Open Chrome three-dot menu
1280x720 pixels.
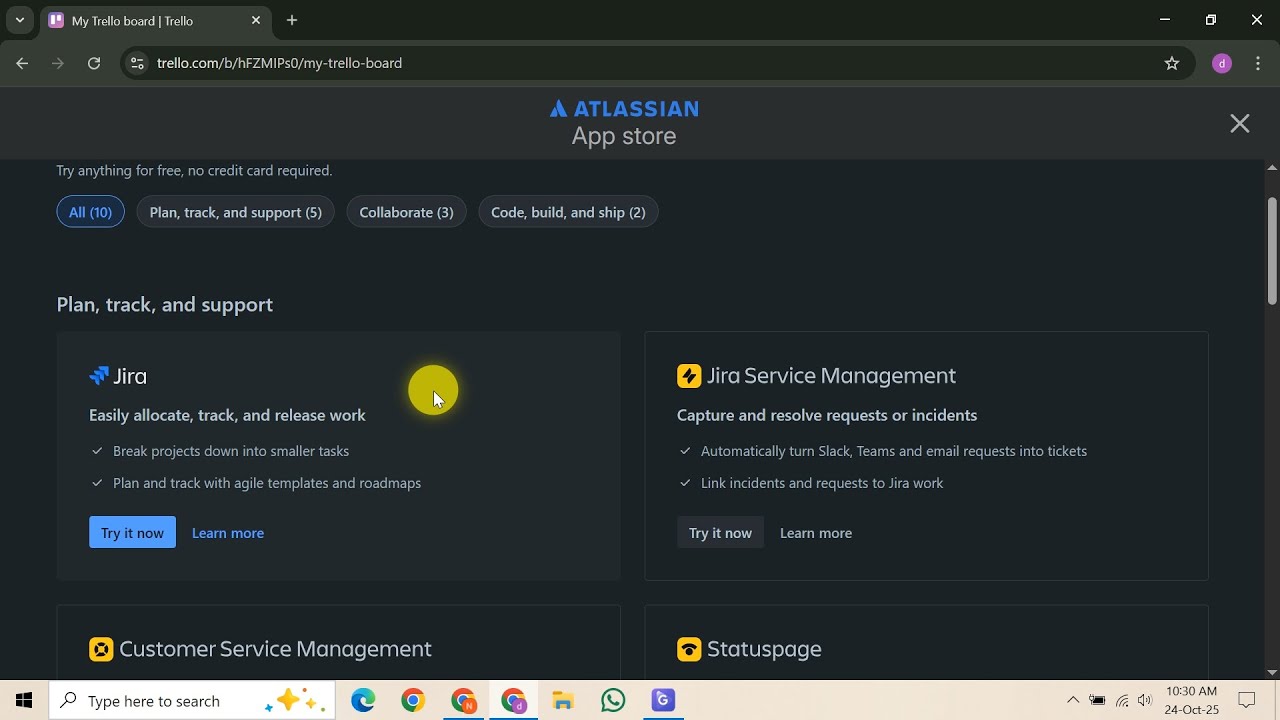pos(1258,63)
